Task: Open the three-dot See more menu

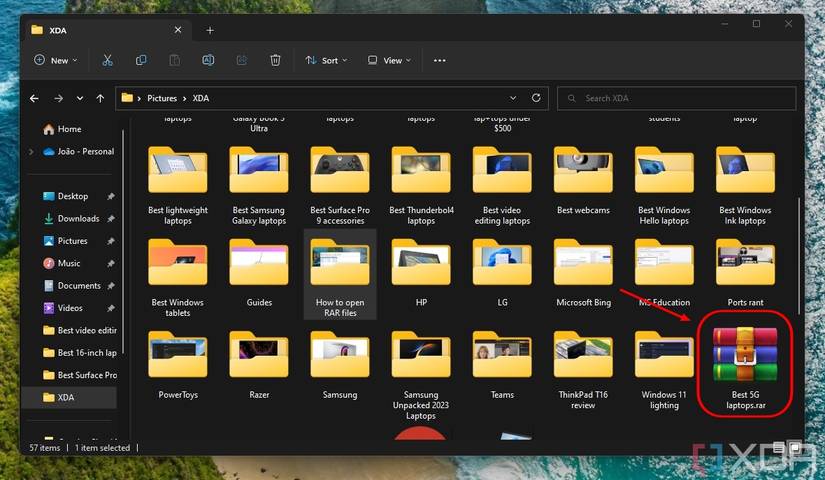Action: (x=439, y=60)
